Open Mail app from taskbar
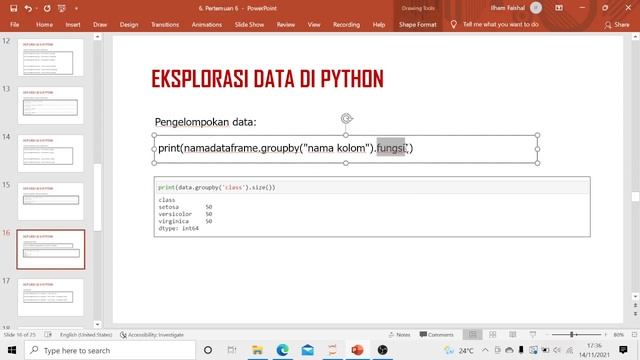640x360 pixels. click(x=307, y=350)
